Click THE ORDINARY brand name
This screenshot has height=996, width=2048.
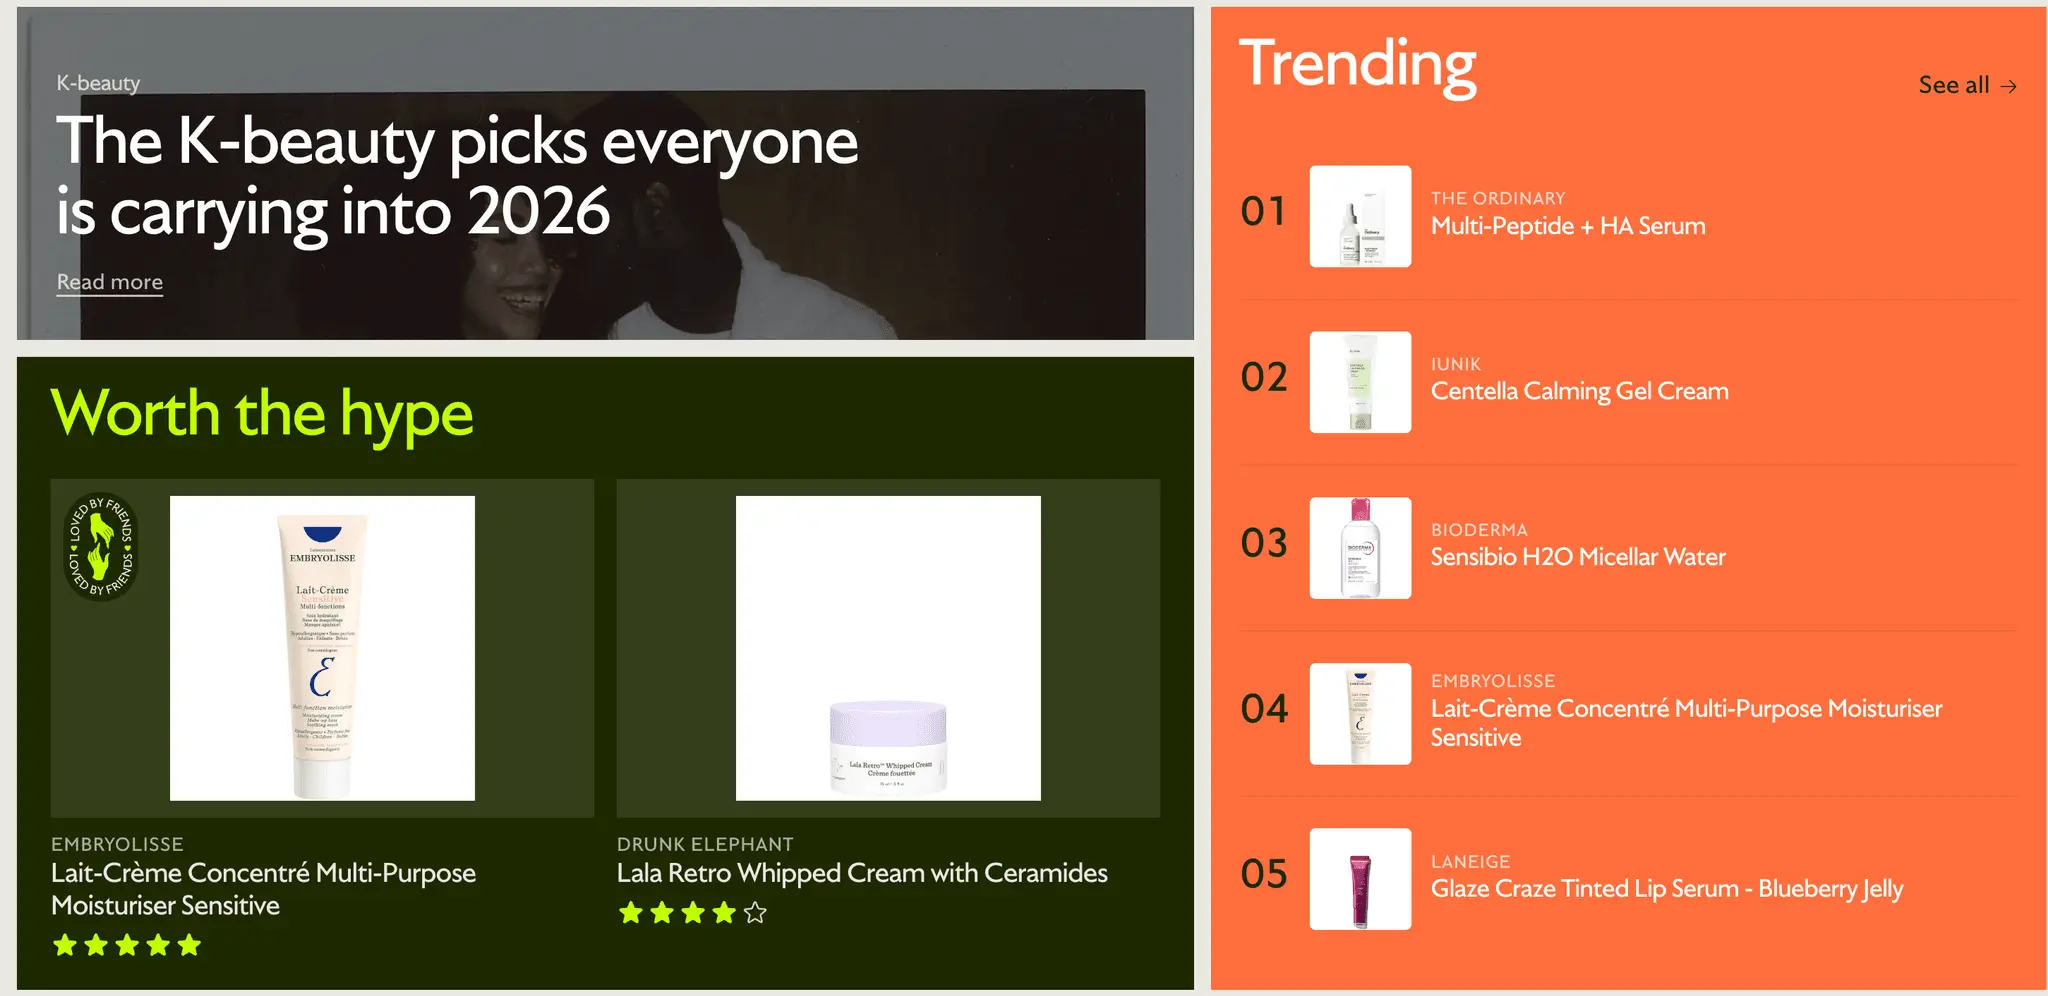tap(1498, 198)
